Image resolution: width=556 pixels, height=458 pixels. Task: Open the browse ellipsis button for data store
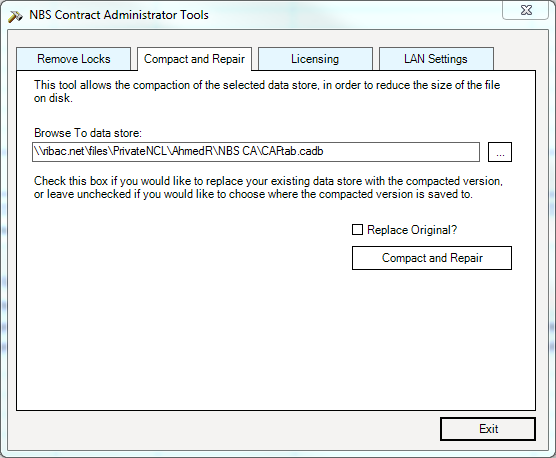click(500, 152)
